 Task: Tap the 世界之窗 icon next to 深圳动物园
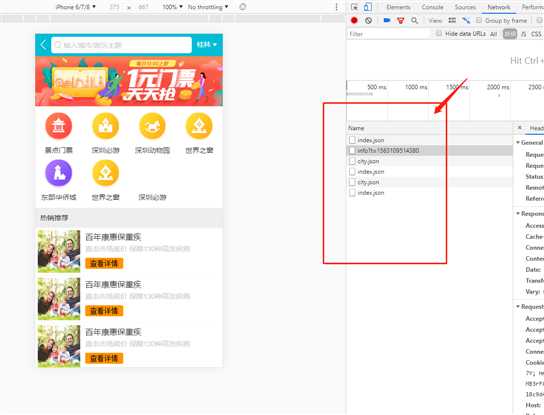point(199,126)
